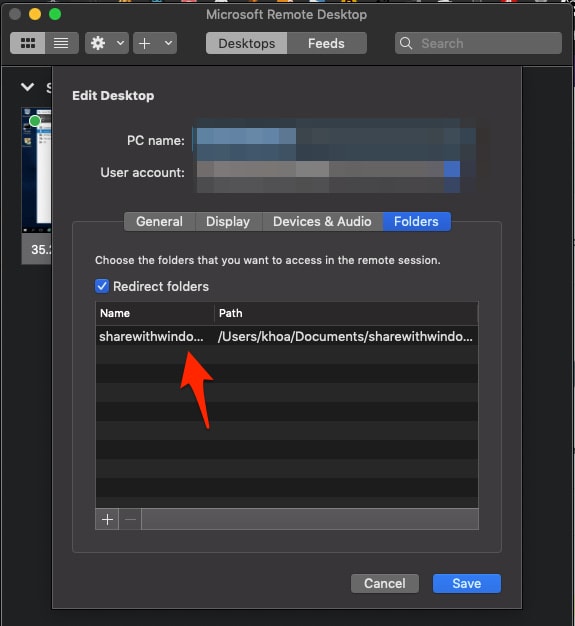Click the PC name field
Image resolution: width=575 pixels, height=626 pixels.
[334, 140]
